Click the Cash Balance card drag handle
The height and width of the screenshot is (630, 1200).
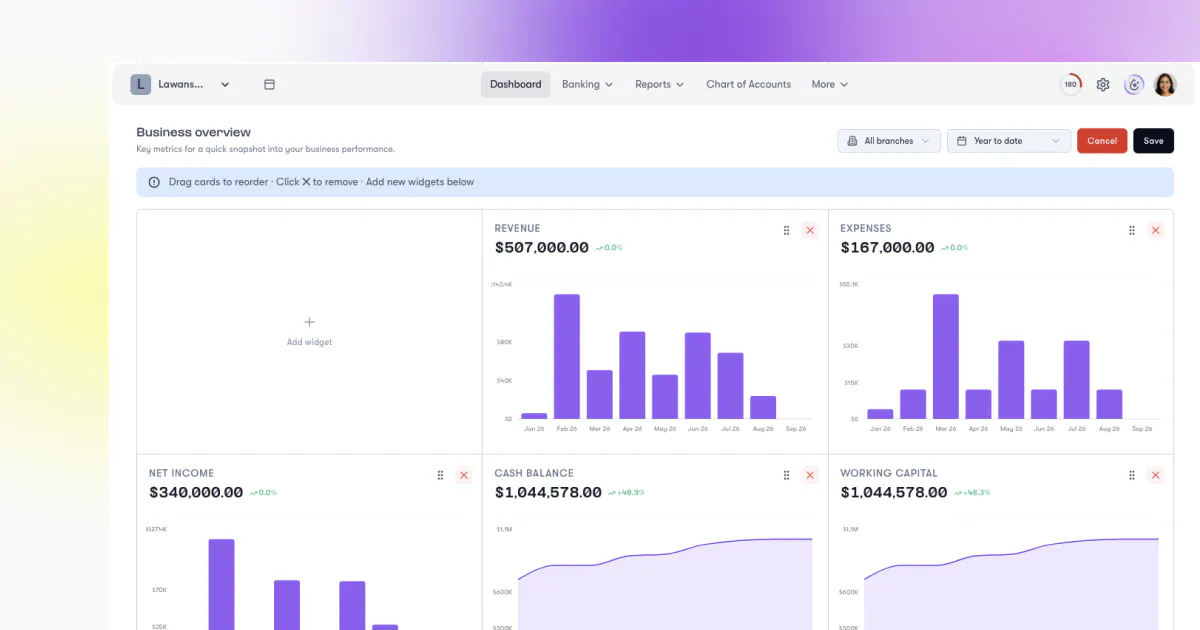(786, 475)
